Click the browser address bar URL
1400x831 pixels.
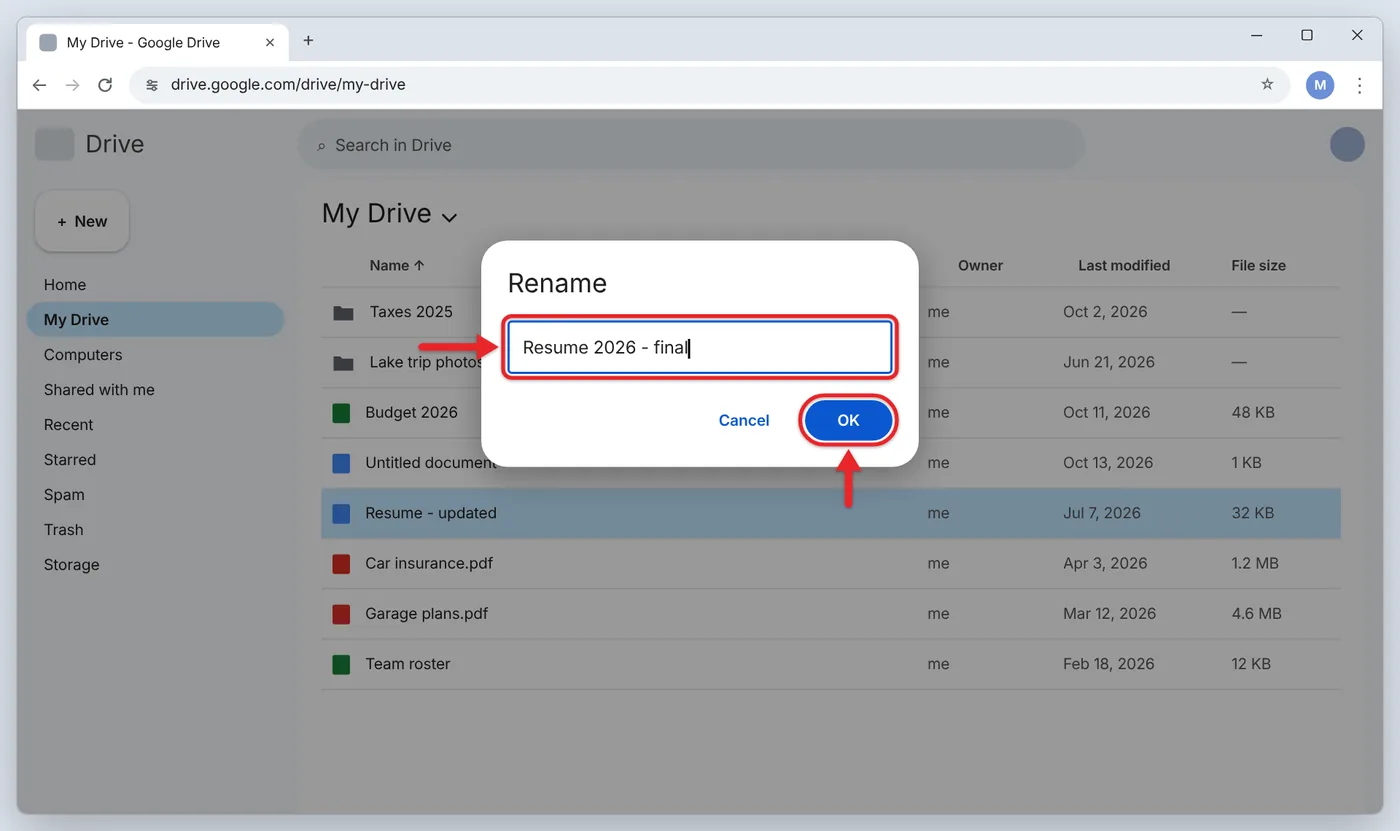(x=288, y=85)
